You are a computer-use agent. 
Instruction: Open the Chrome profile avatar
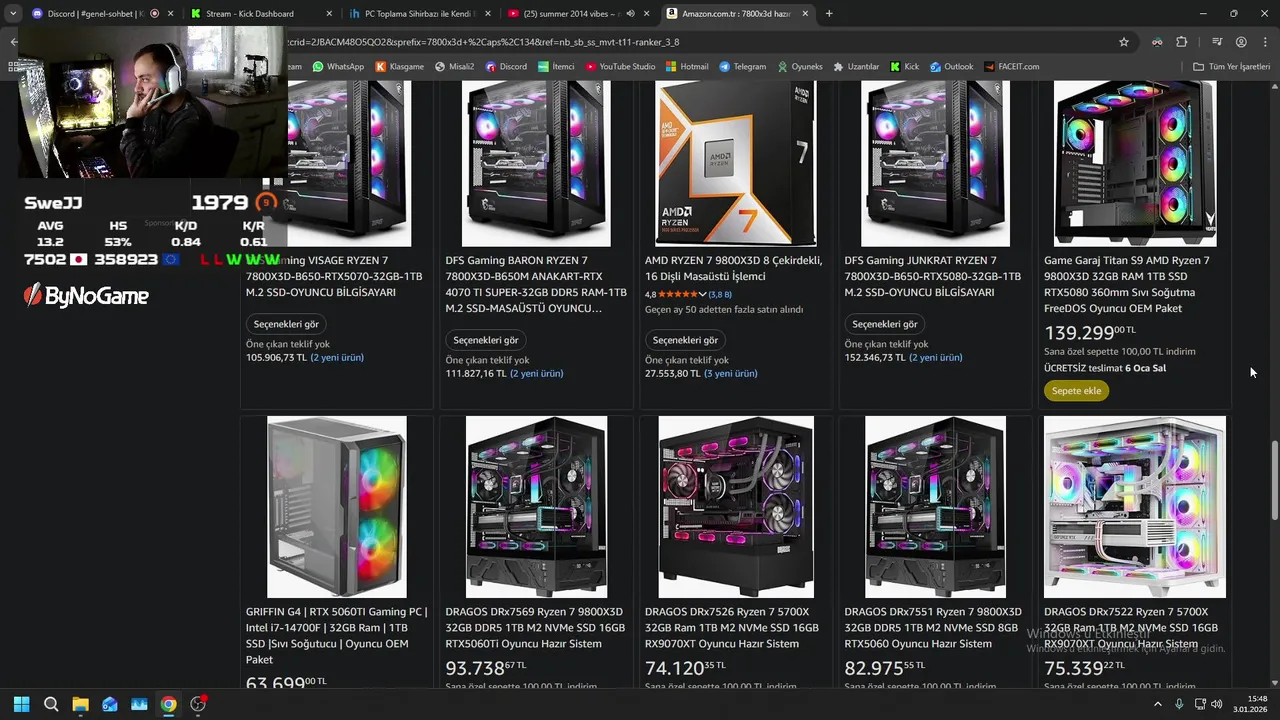coord(1241,42)
